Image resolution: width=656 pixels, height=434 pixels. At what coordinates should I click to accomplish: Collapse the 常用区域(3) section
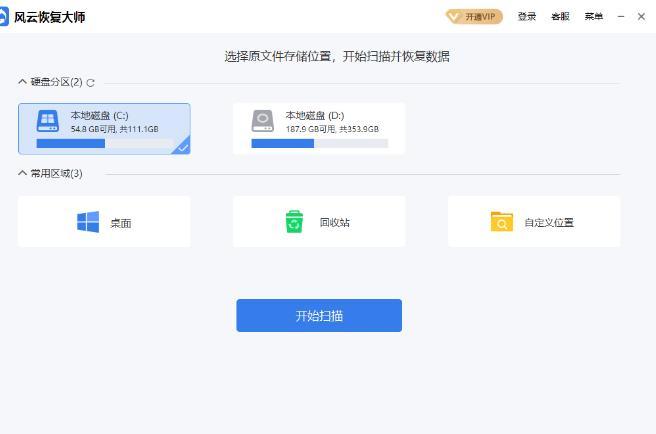point(23,173)
